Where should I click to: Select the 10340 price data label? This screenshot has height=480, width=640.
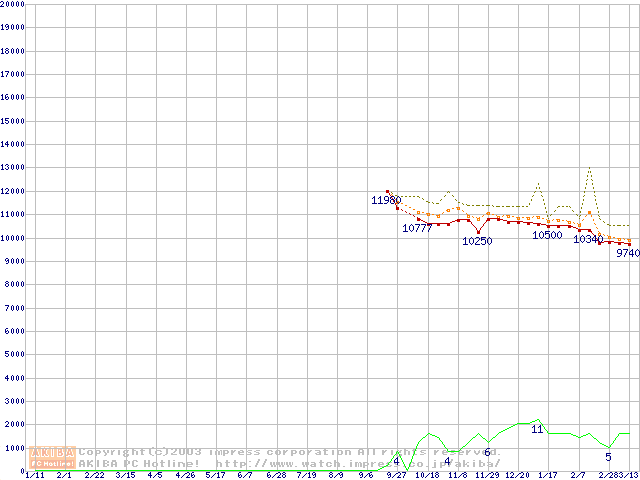coord(588,239)
